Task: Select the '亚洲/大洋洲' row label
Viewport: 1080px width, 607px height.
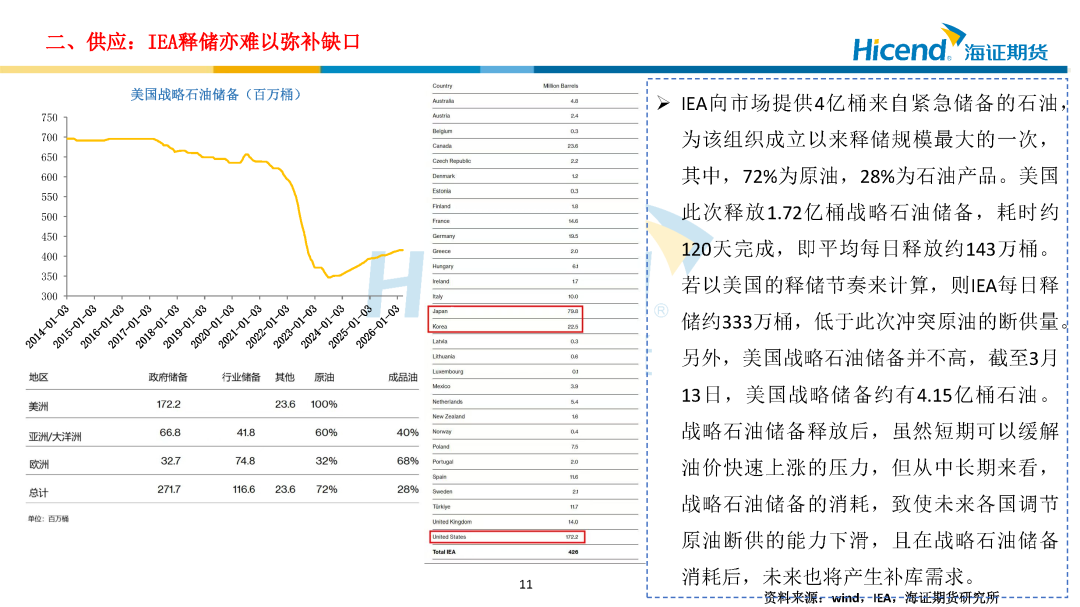Action: pyautogui.click(x=55, y=436)
